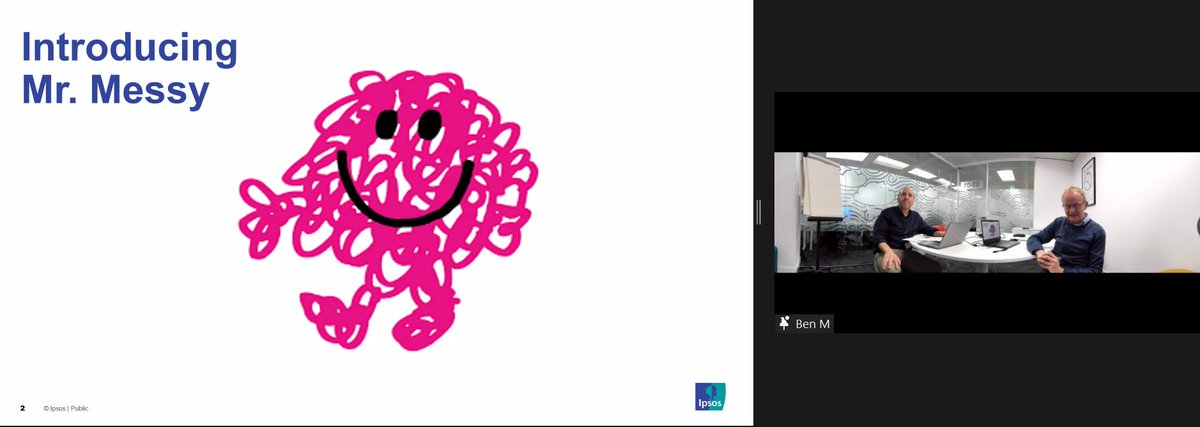Click the divider handle between slide and video
Viewport: 1200px width, 427px height.
(x=760, y=212)
